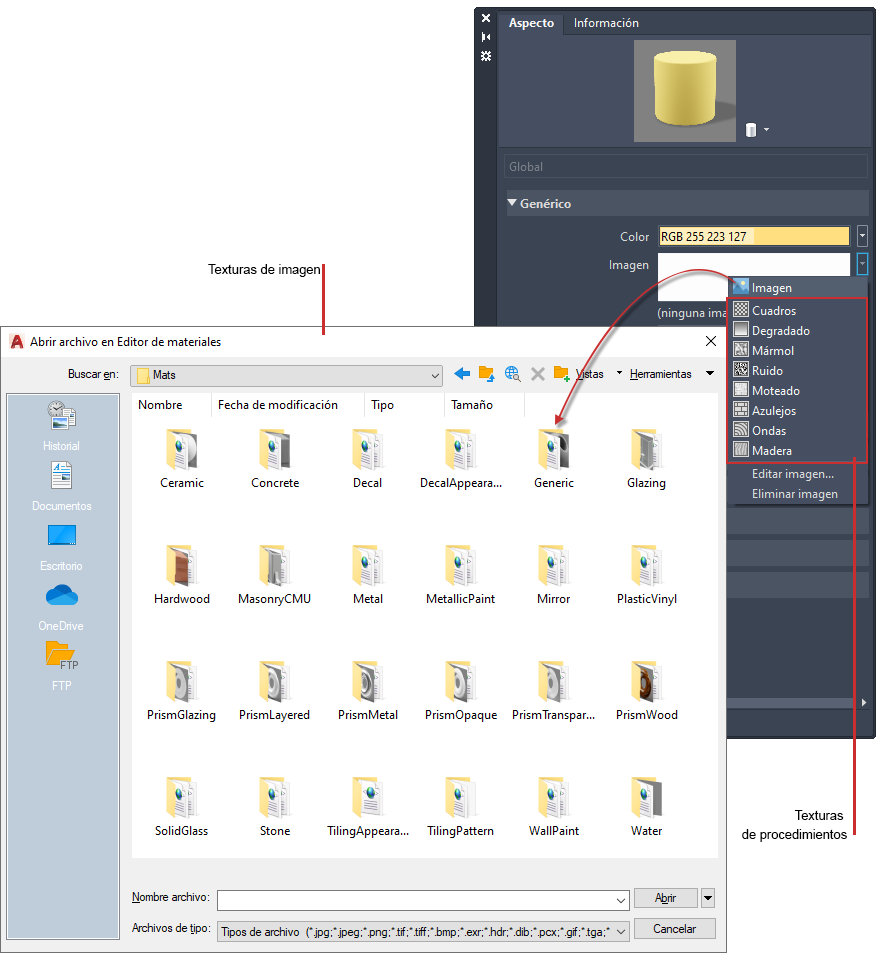
Task: Select Imagen from texture menu
Action: [798, 287]
